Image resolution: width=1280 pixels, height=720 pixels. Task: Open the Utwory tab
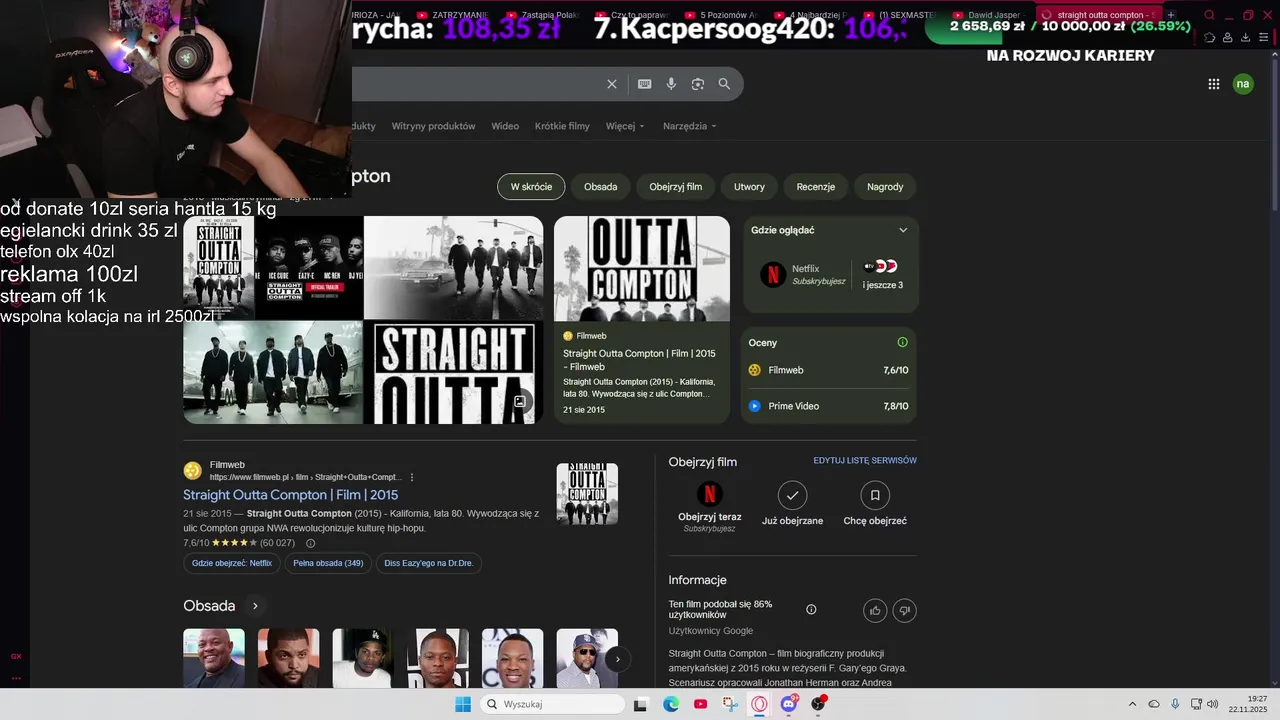(x=749, y=186)
